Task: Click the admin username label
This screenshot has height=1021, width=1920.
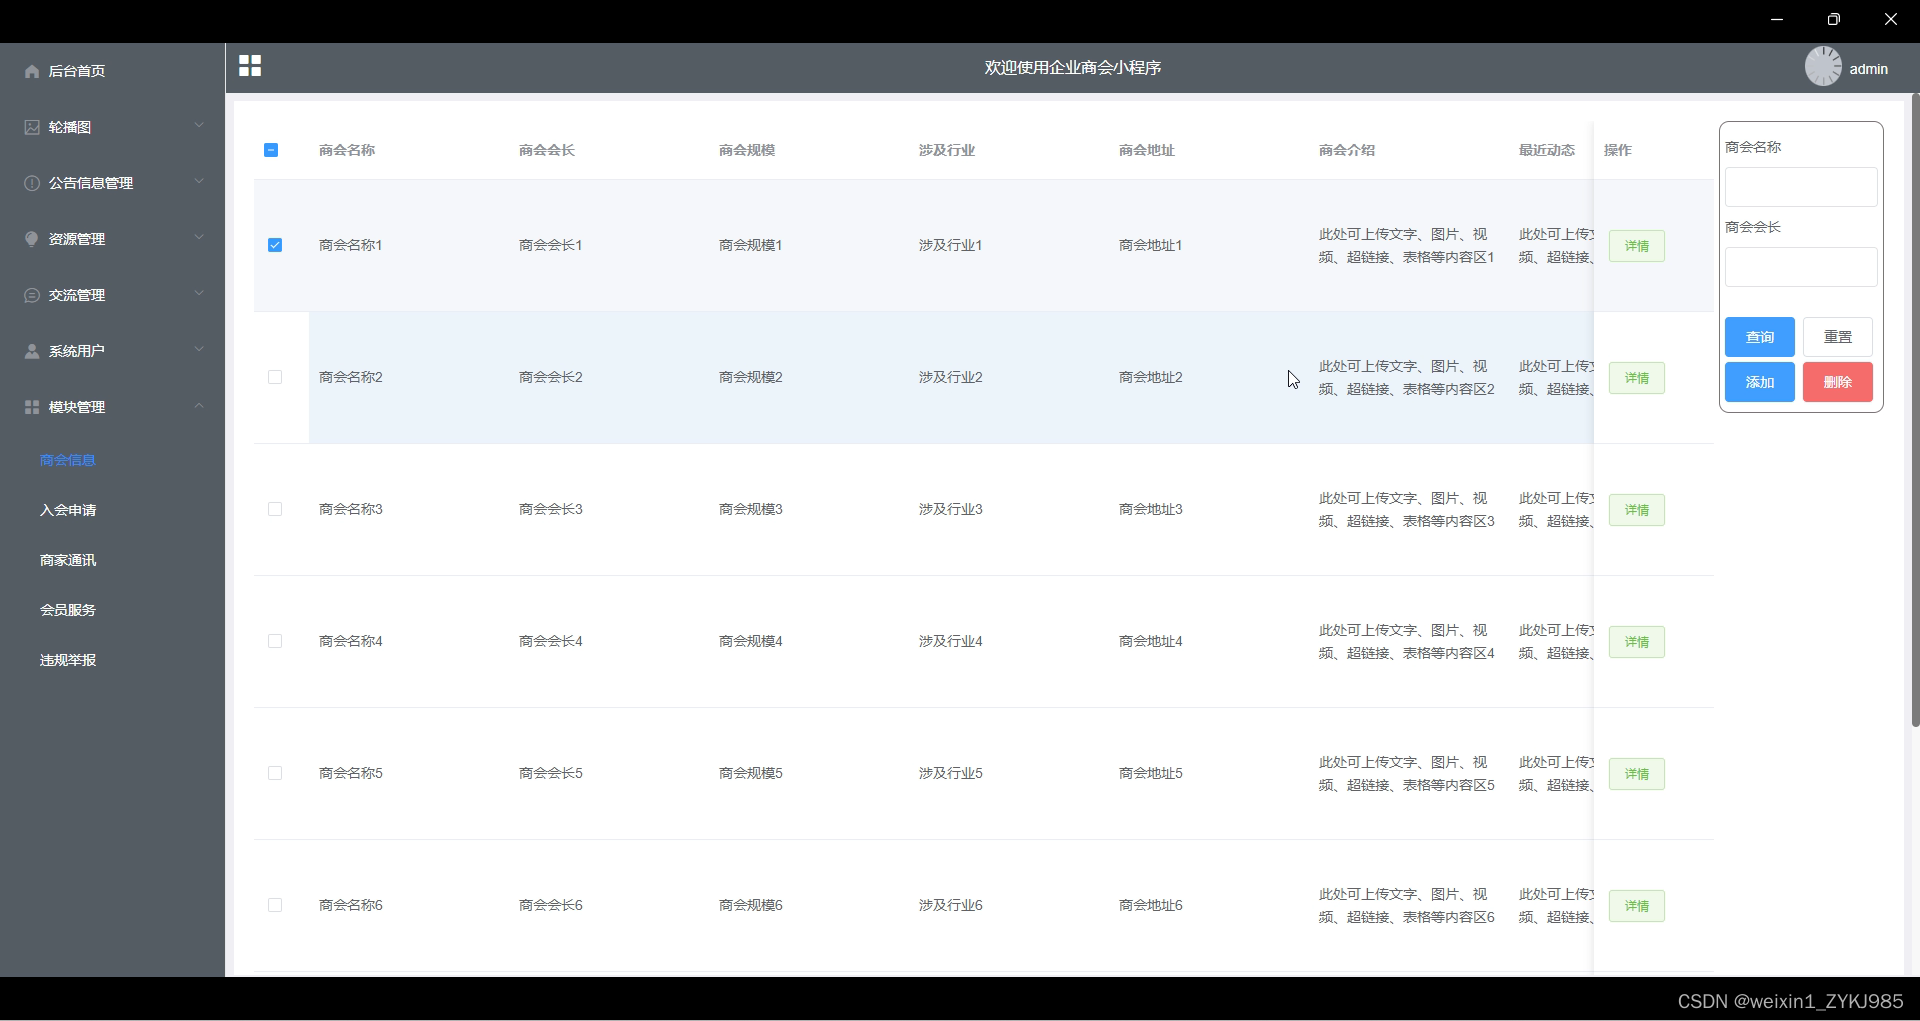Action: [x=1868, y=69]
